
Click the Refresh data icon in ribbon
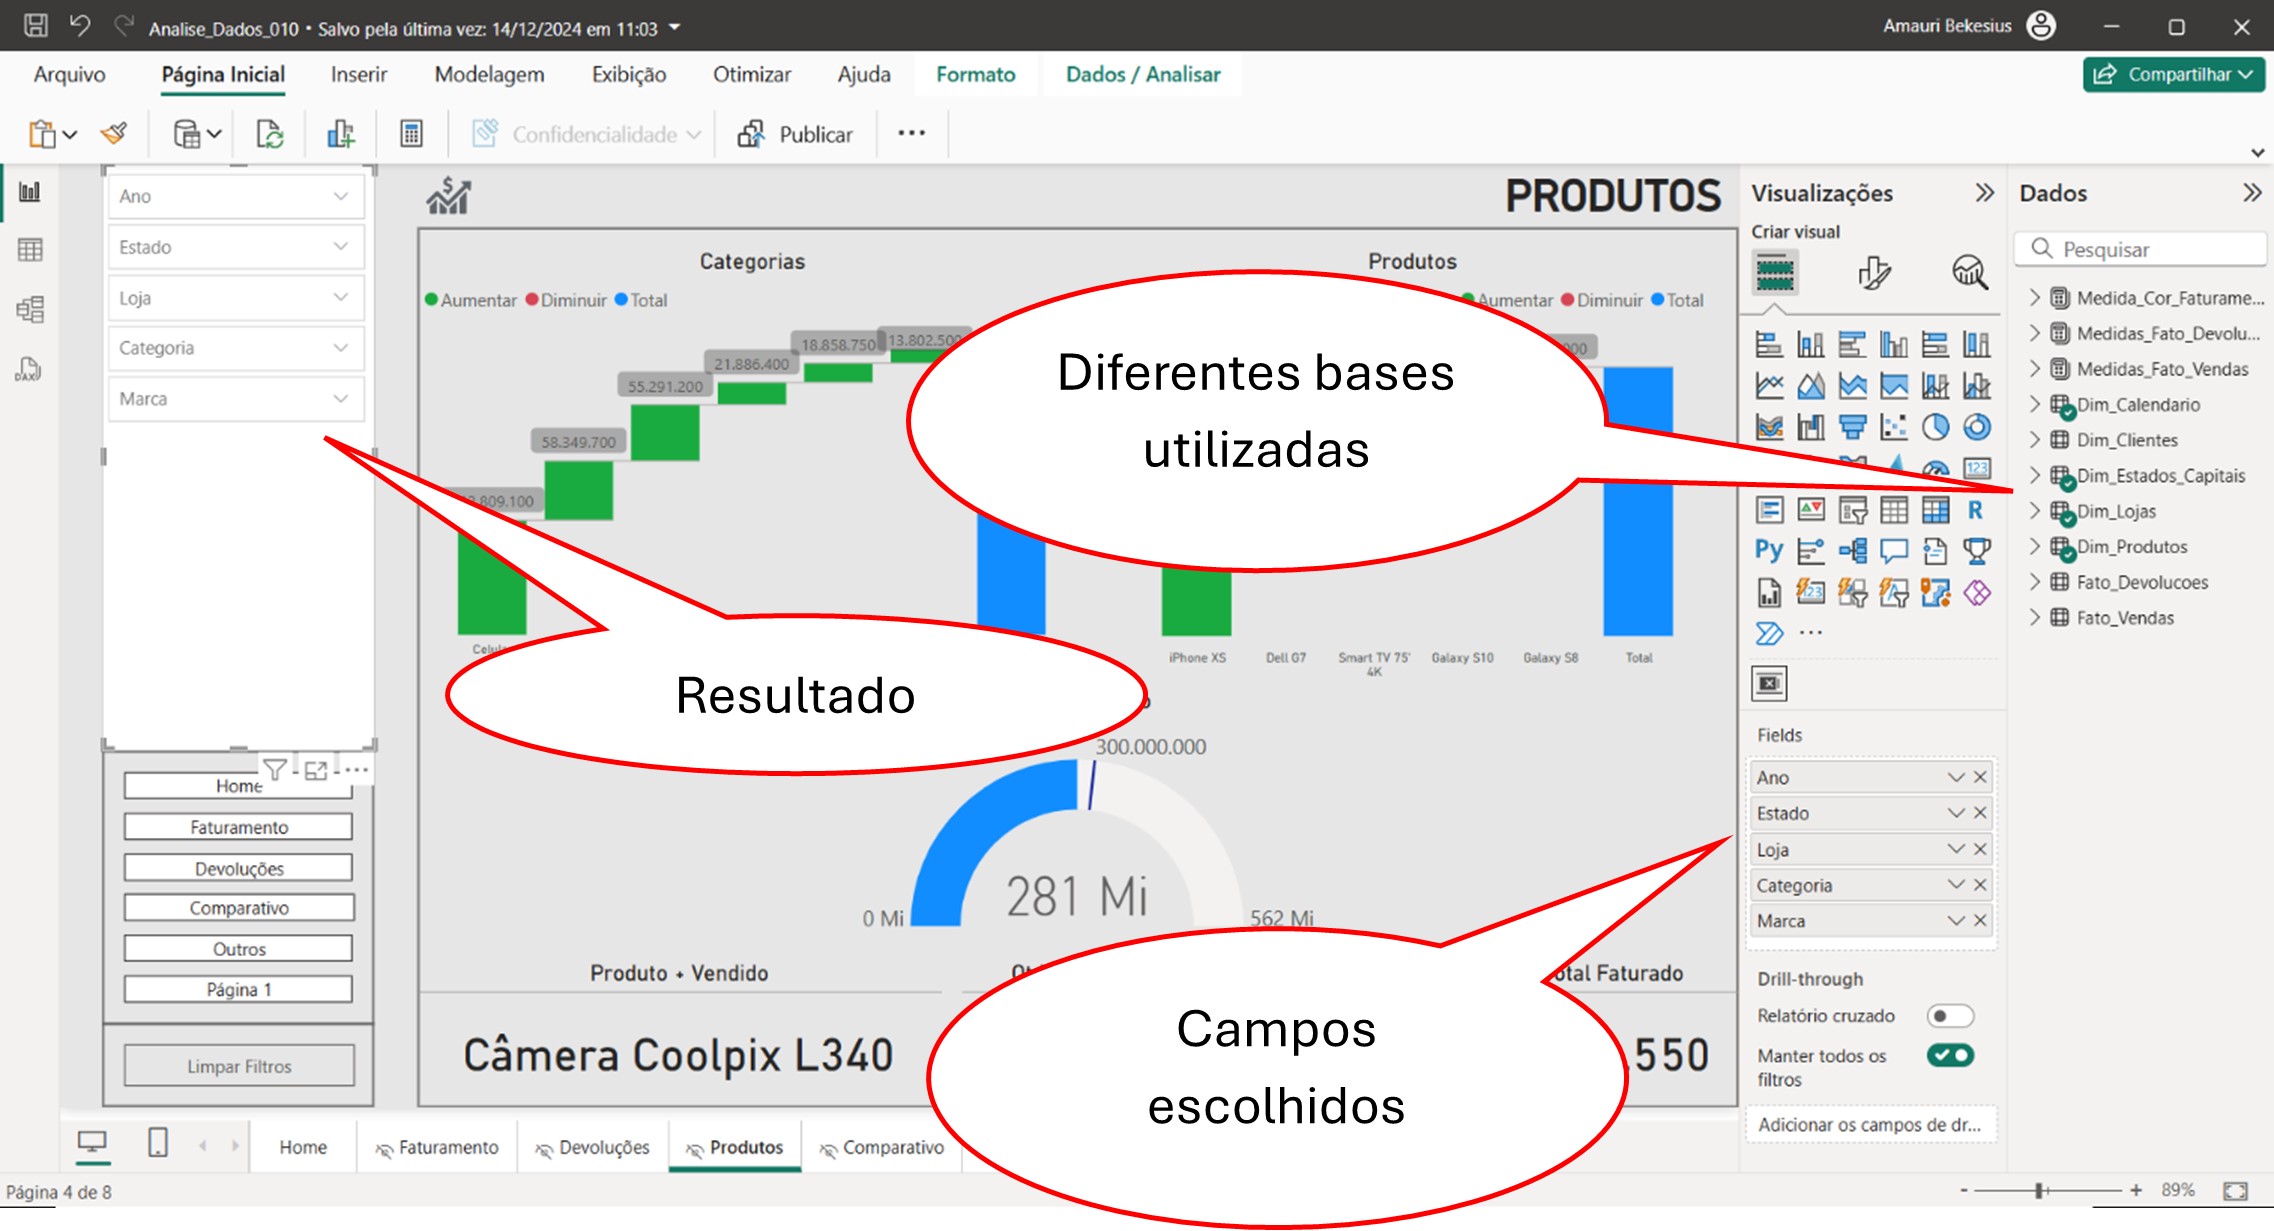coord(270,133)
